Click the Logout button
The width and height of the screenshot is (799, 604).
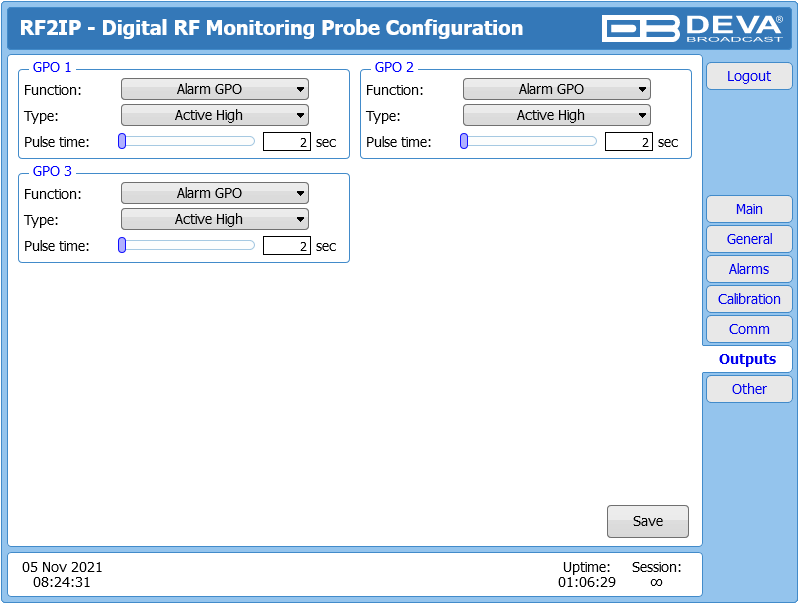(749, 76)
